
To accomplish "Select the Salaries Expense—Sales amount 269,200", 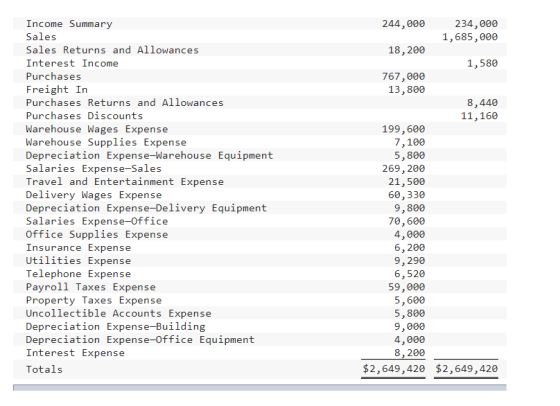I will pos(404,169).
